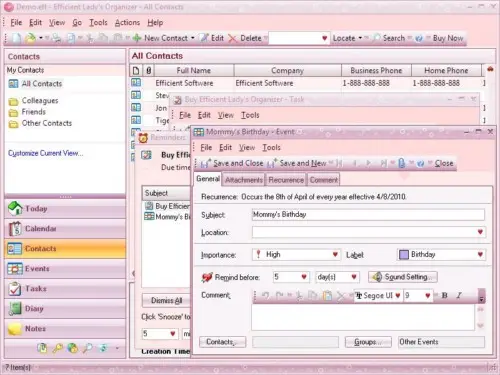The image size is (500, 375).
Task: Click the purple Birthday label color swatch
Action: (x=404, y=255)
